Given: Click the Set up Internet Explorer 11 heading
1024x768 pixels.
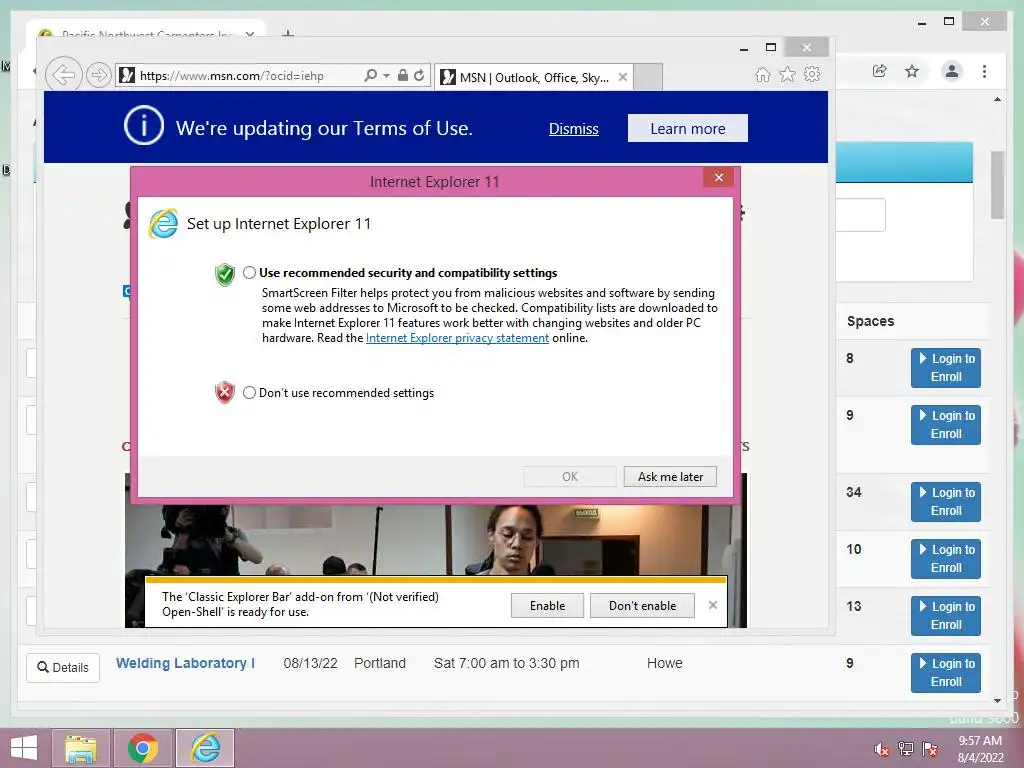Looking at the screenshot, I should click(279, 224).
